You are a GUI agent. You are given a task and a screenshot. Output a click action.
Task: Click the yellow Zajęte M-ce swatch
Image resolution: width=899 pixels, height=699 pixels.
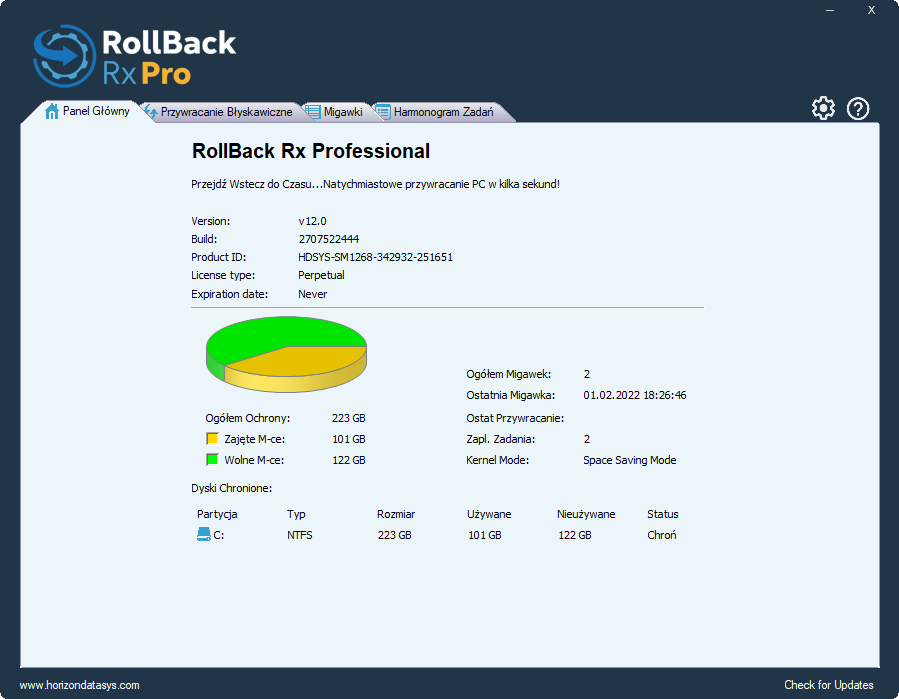[x=212, y=439]
